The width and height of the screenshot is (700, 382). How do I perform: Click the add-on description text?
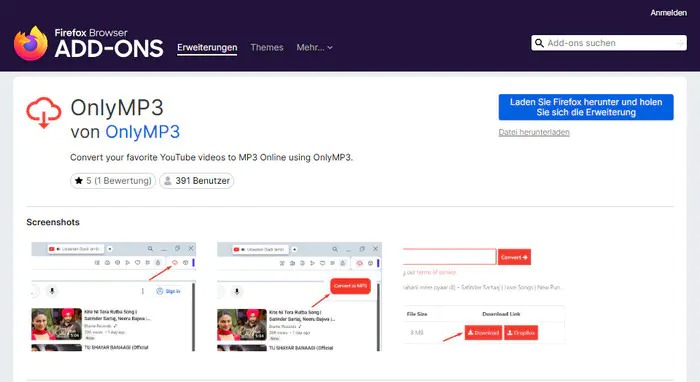pyautogui.click(x=211, y=157)
